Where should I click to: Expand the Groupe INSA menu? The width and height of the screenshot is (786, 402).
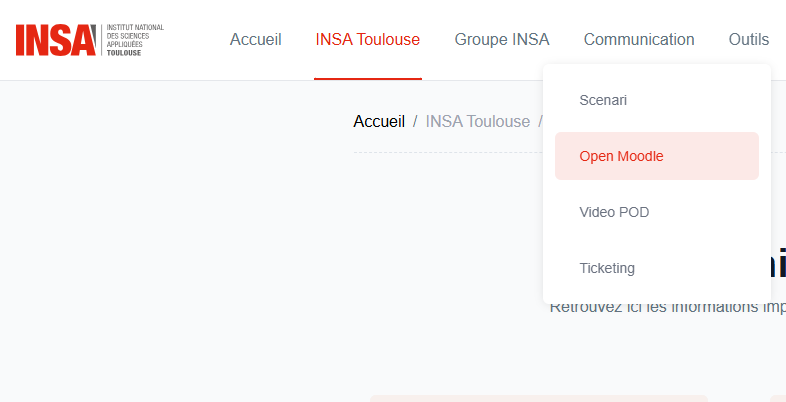(x=502, y=40)
